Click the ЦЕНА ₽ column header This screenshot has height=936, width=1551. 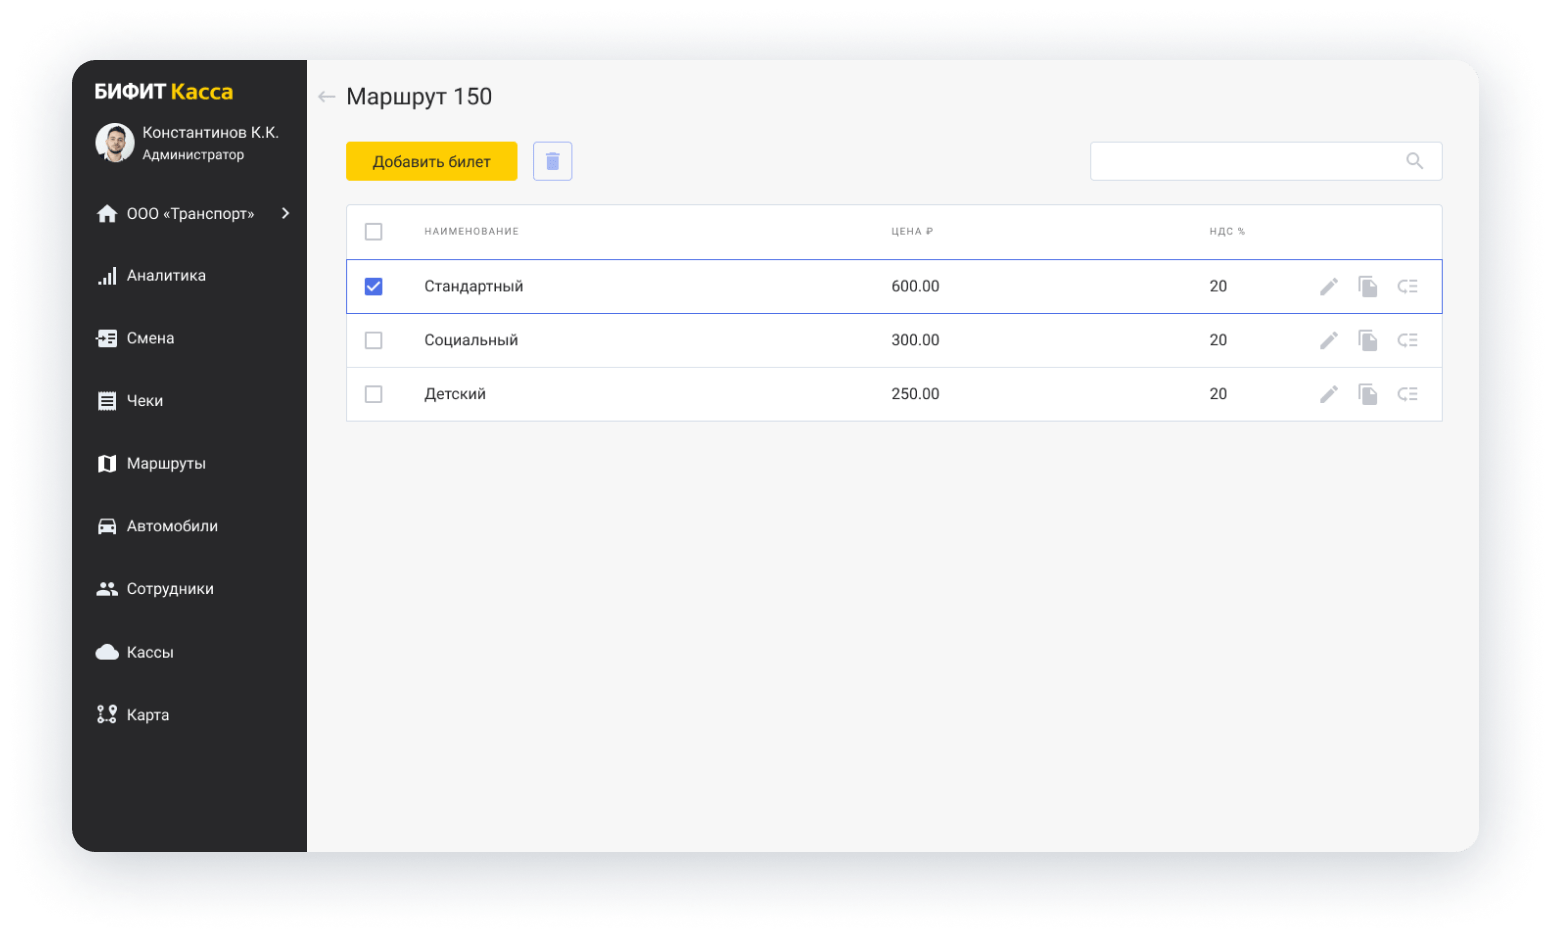click(912, 232)
